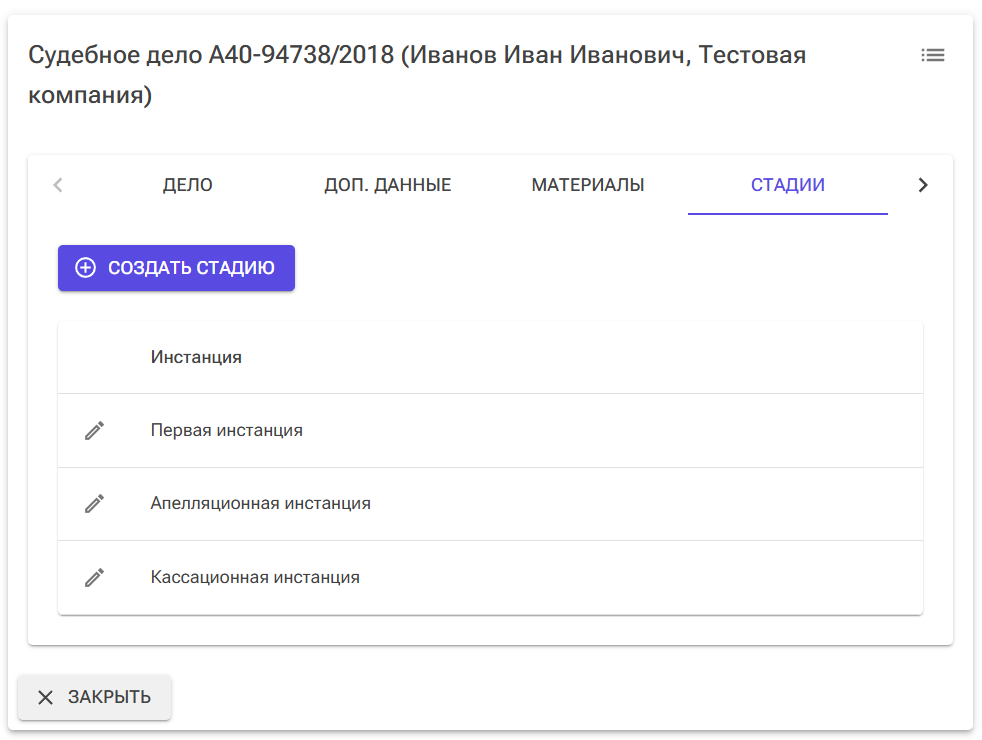Edit the "Первая инстанция" stage using pencil icon

tap(94, 430)
